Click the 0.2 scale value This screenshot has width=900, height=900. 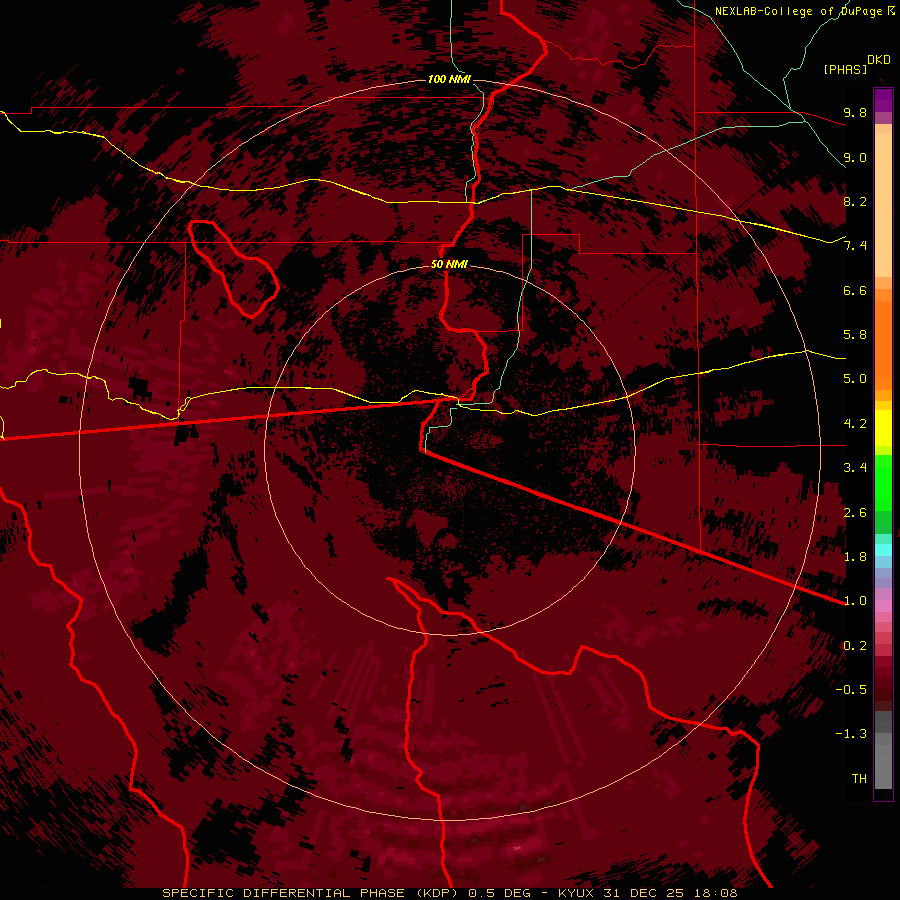[855, 646]
